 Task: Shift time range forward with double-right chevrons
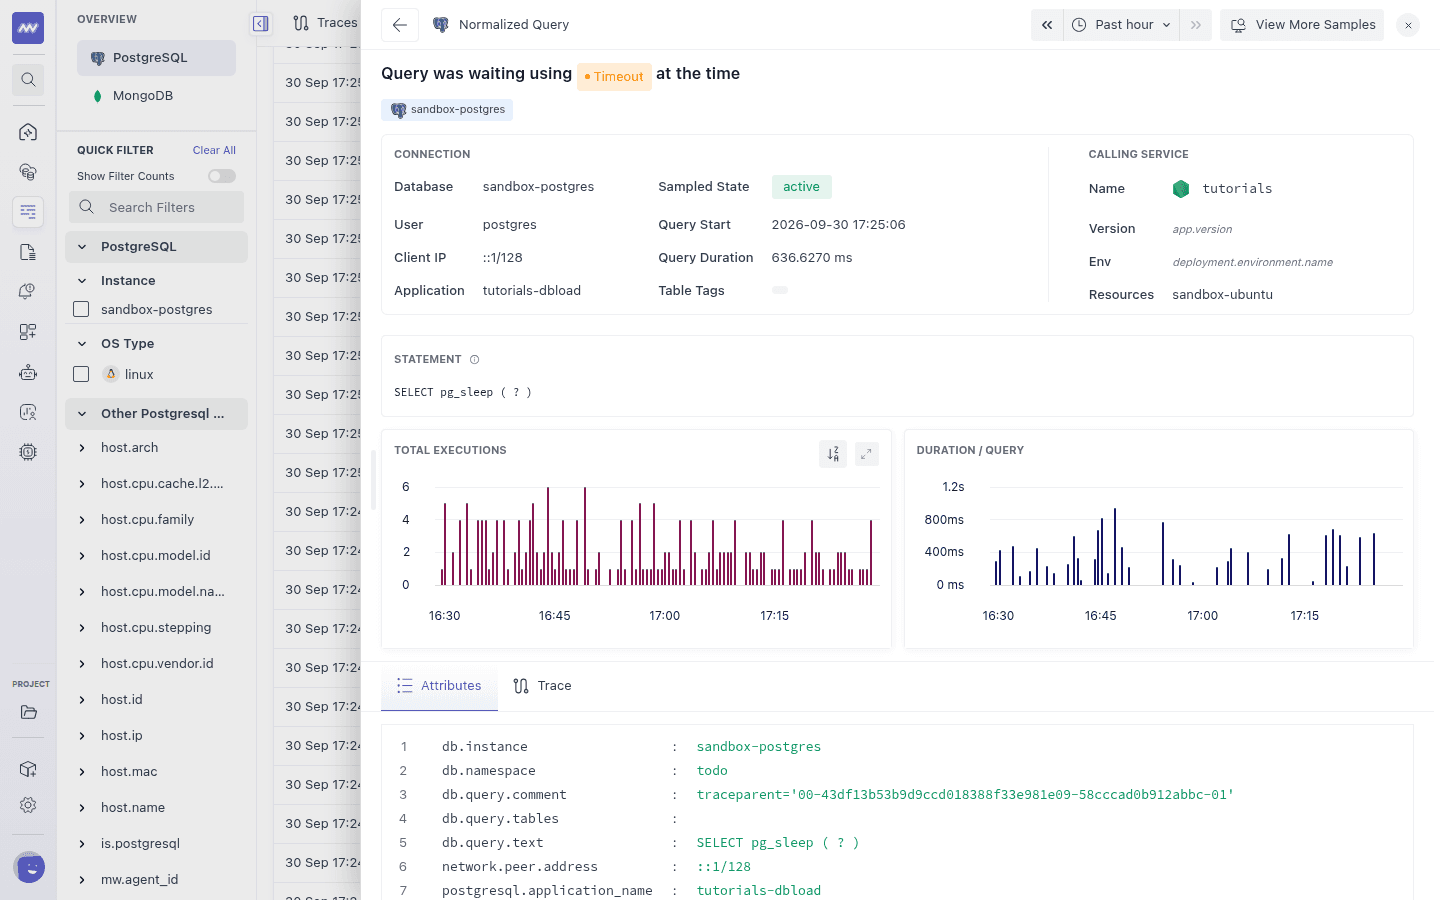(x=1196, y=25)
